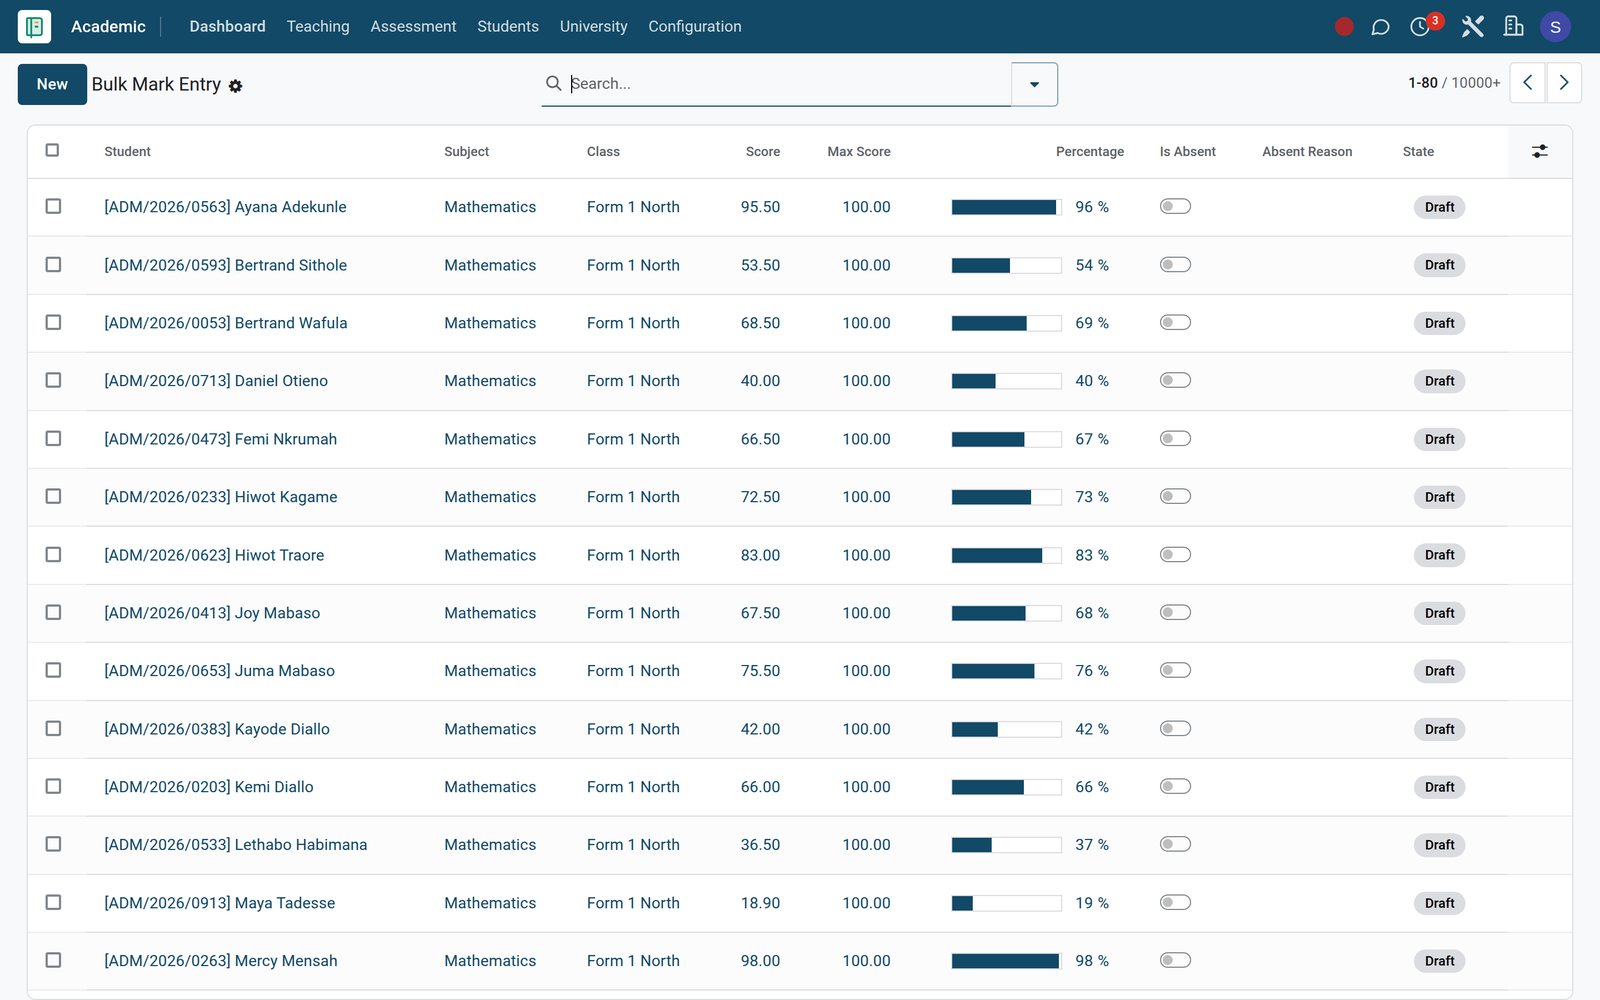Click Form 1 North in Hiwot Kagame row
The width and height of the screenshot is (1600, 1000).
tap(633, 497)
